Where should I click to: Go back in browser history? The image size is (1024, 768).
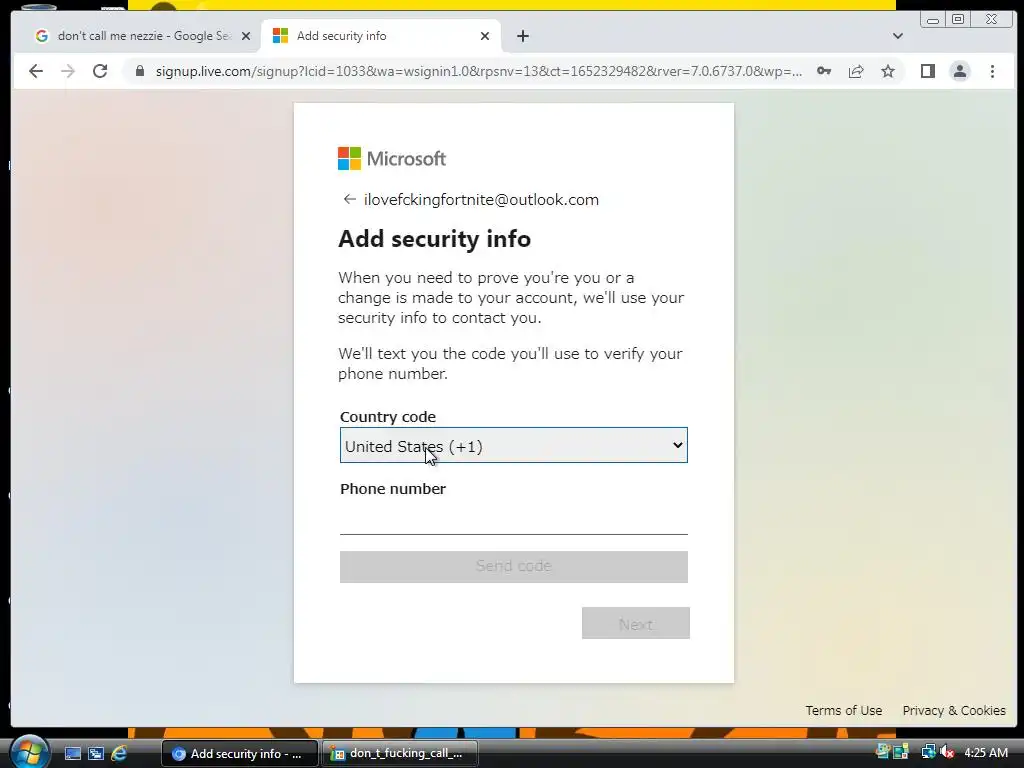pos(36,71)
